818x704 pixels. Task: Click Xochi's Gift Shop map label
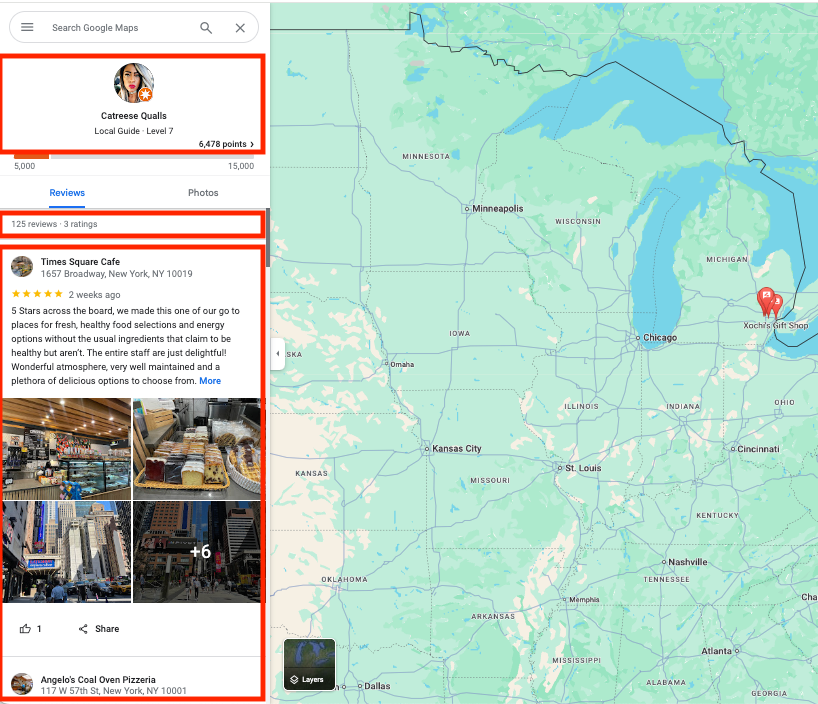(776, 325)
